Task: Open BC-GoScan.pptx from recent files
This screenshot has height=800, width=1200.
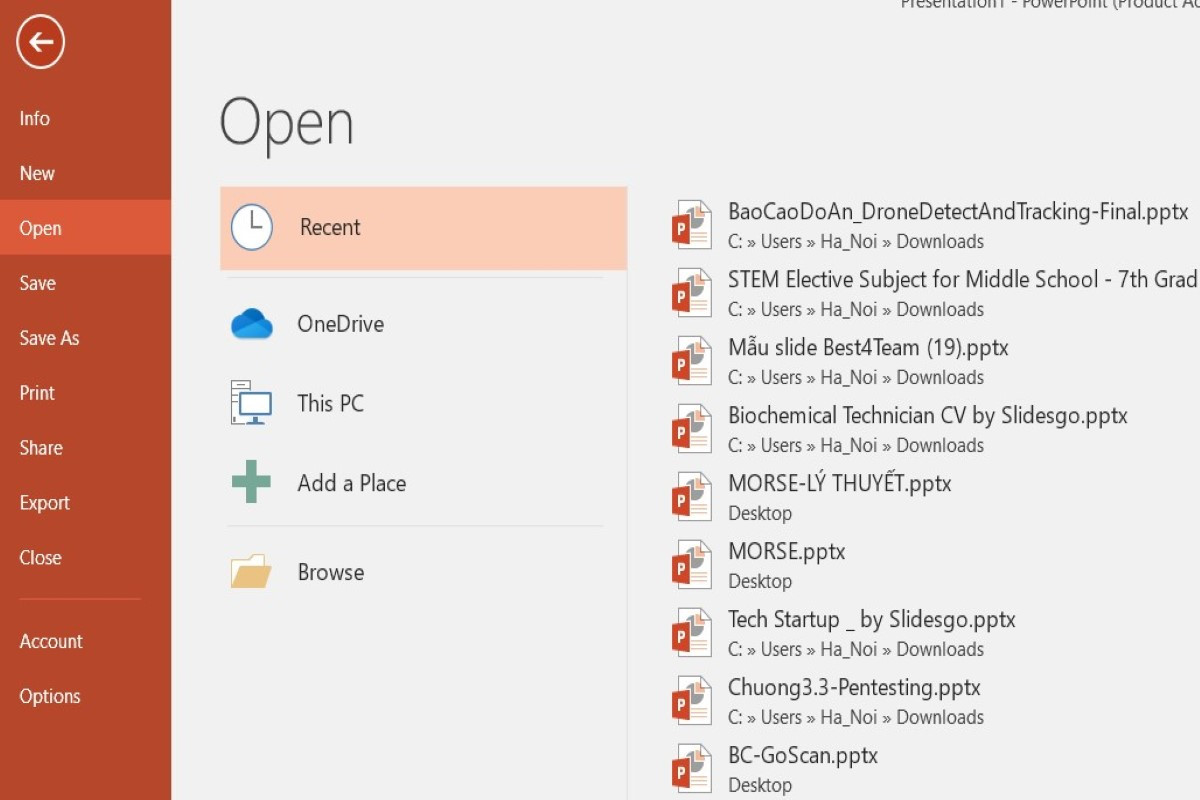Action: [x=803, y=756]
